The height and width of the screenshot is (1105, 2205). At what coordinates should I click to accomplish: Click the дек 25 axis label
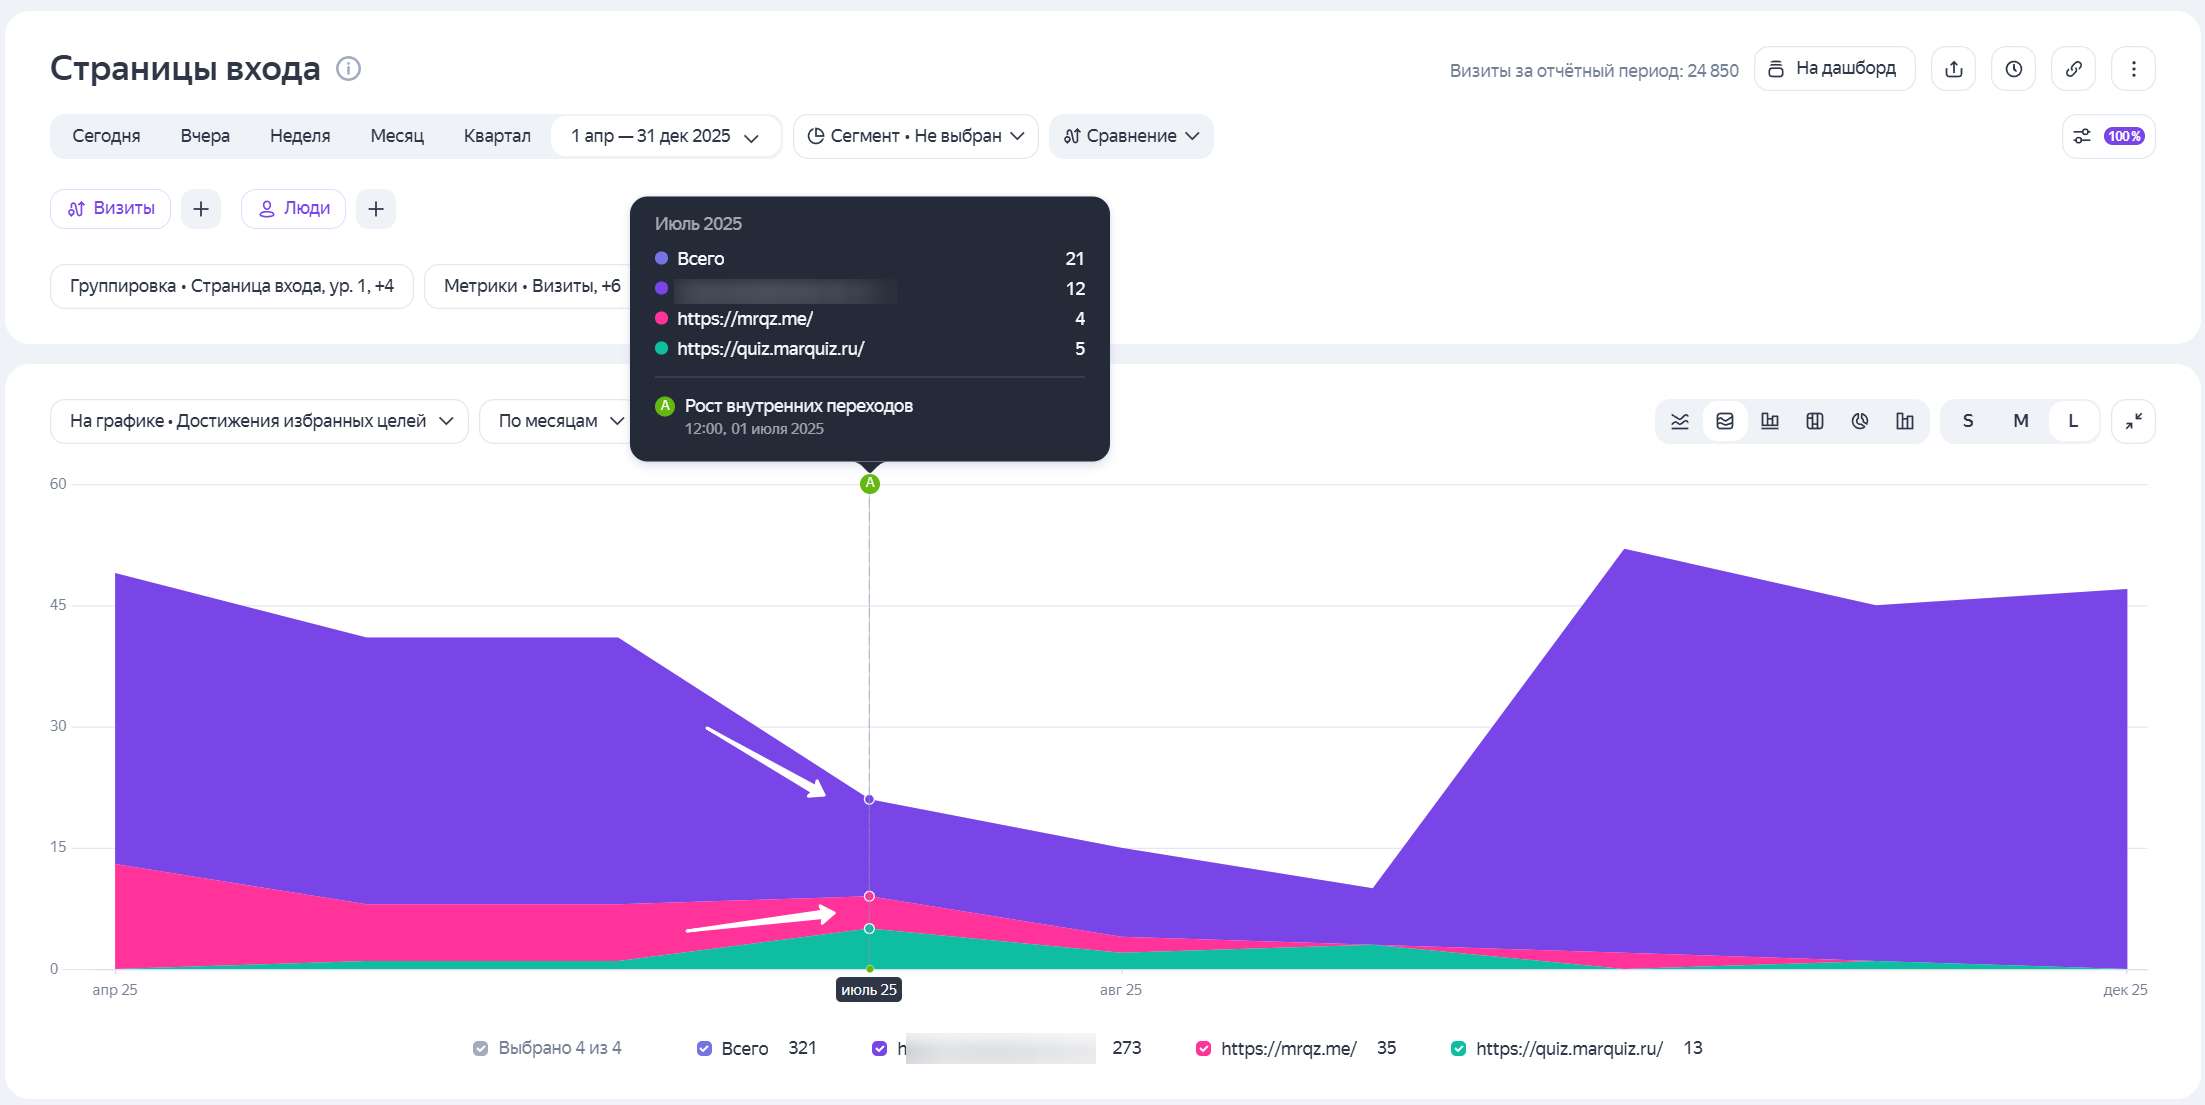(x=2125, y=990)
